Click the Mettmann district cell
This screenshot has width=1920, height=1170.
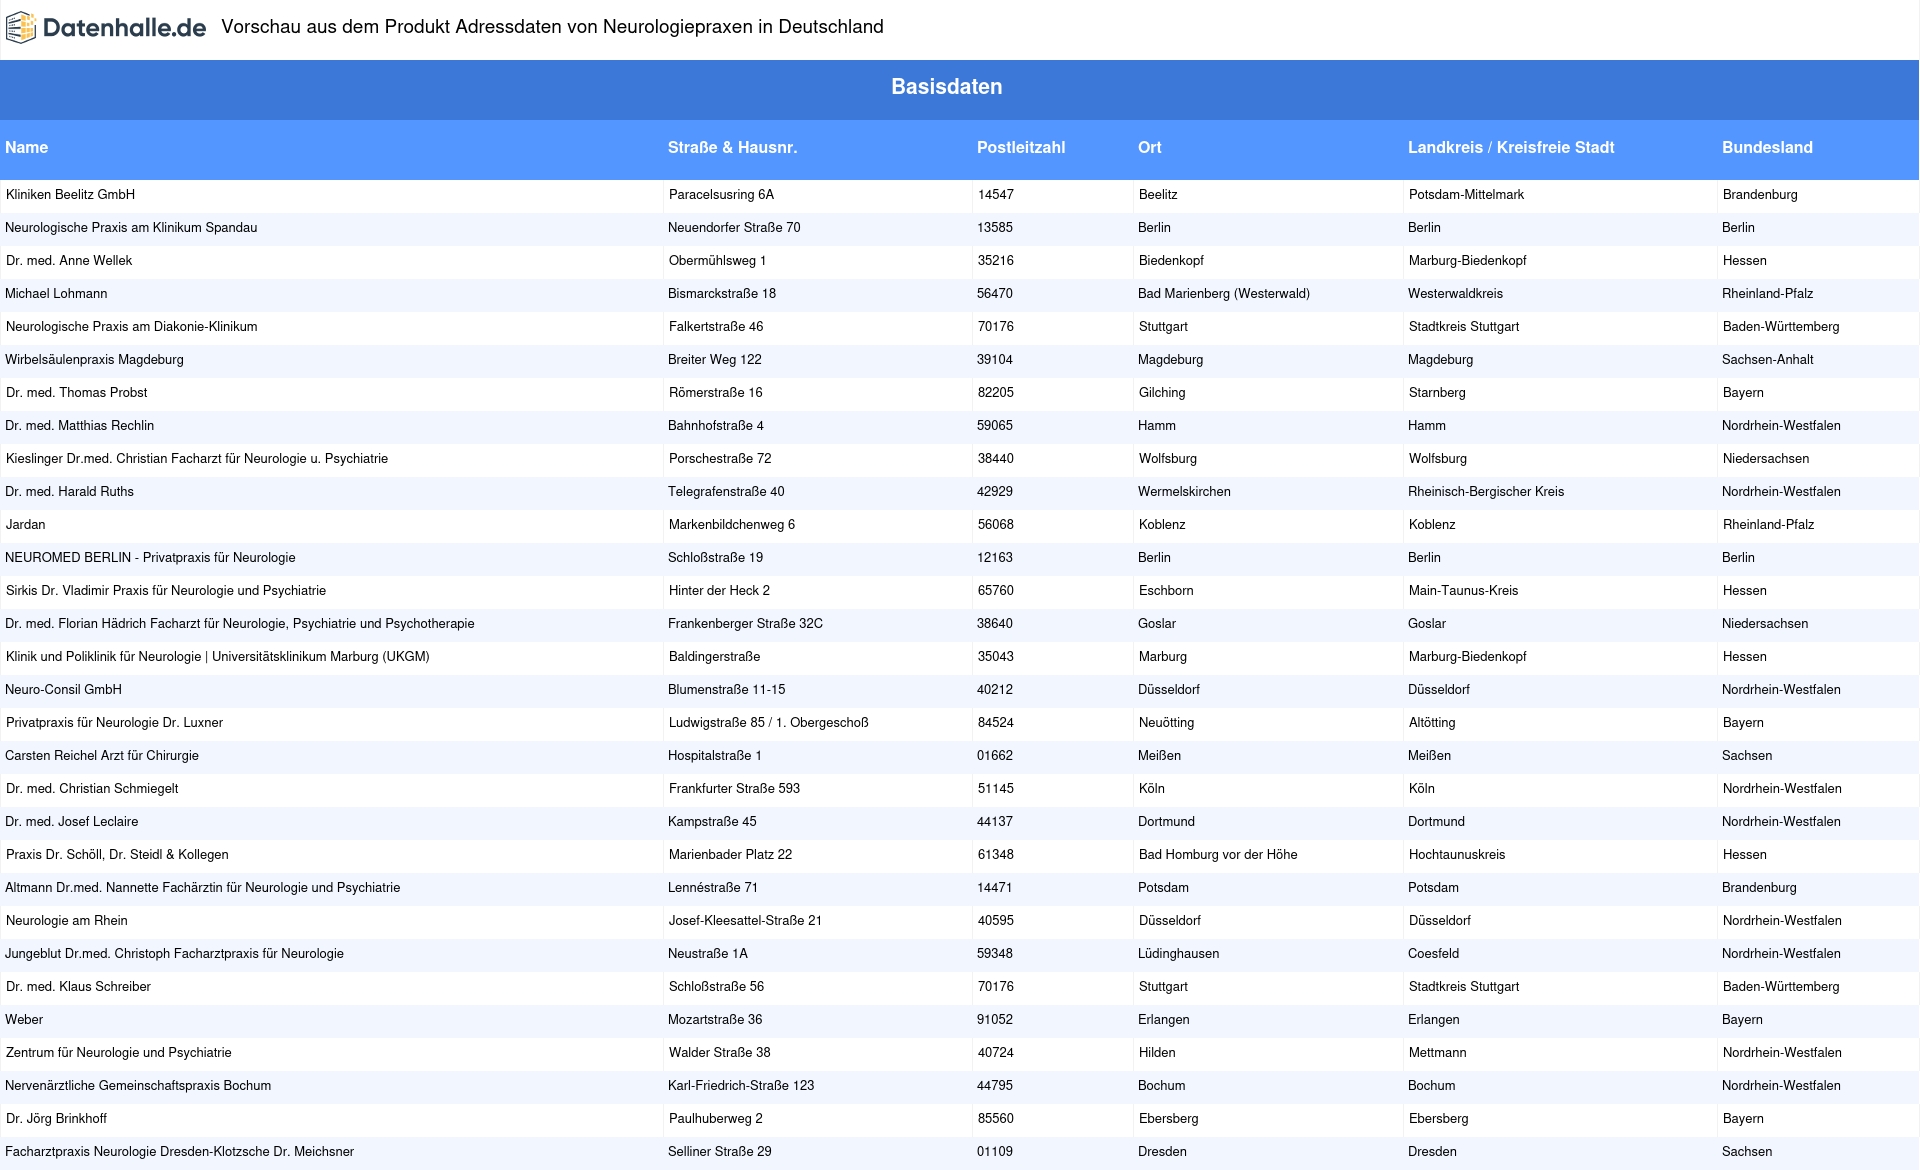[1437, 1053]
